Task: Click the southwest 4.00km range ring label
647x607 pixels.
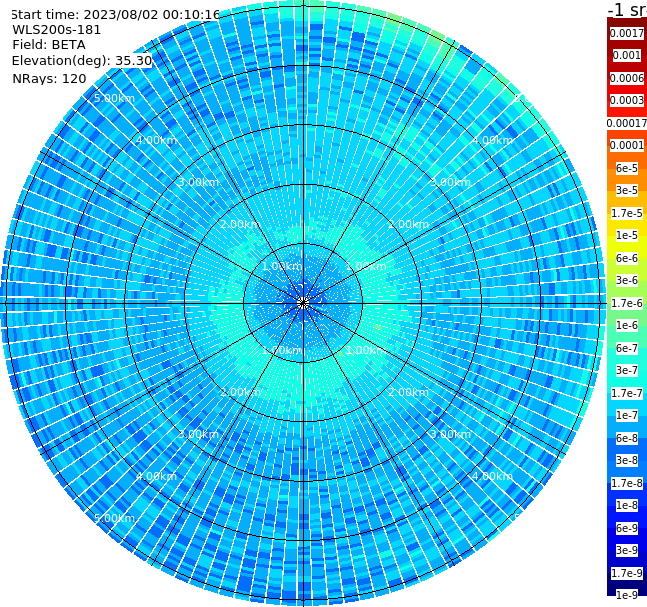Action: [156, 476]
